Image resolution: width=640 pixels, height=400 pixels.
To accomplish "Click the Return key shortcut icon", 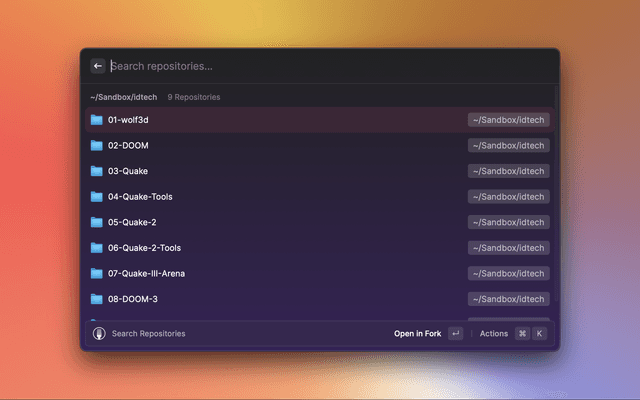I will [456, 333].
